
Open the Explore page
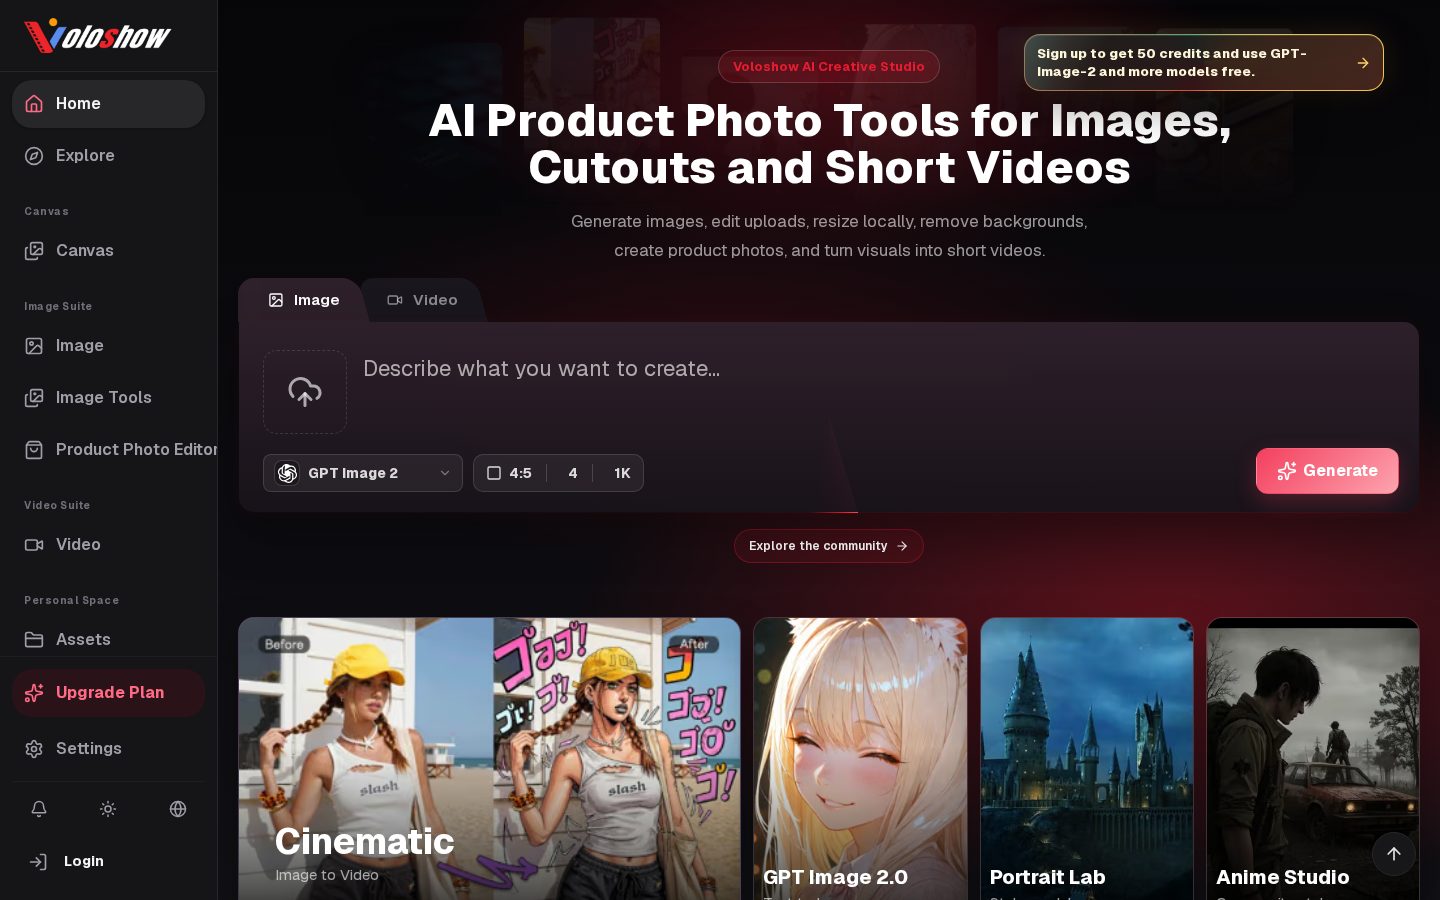108,156
